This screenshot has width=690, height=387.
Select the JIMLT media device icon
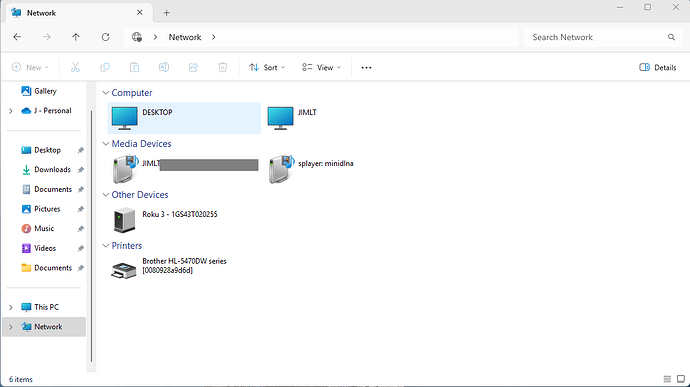click(125, 169)
